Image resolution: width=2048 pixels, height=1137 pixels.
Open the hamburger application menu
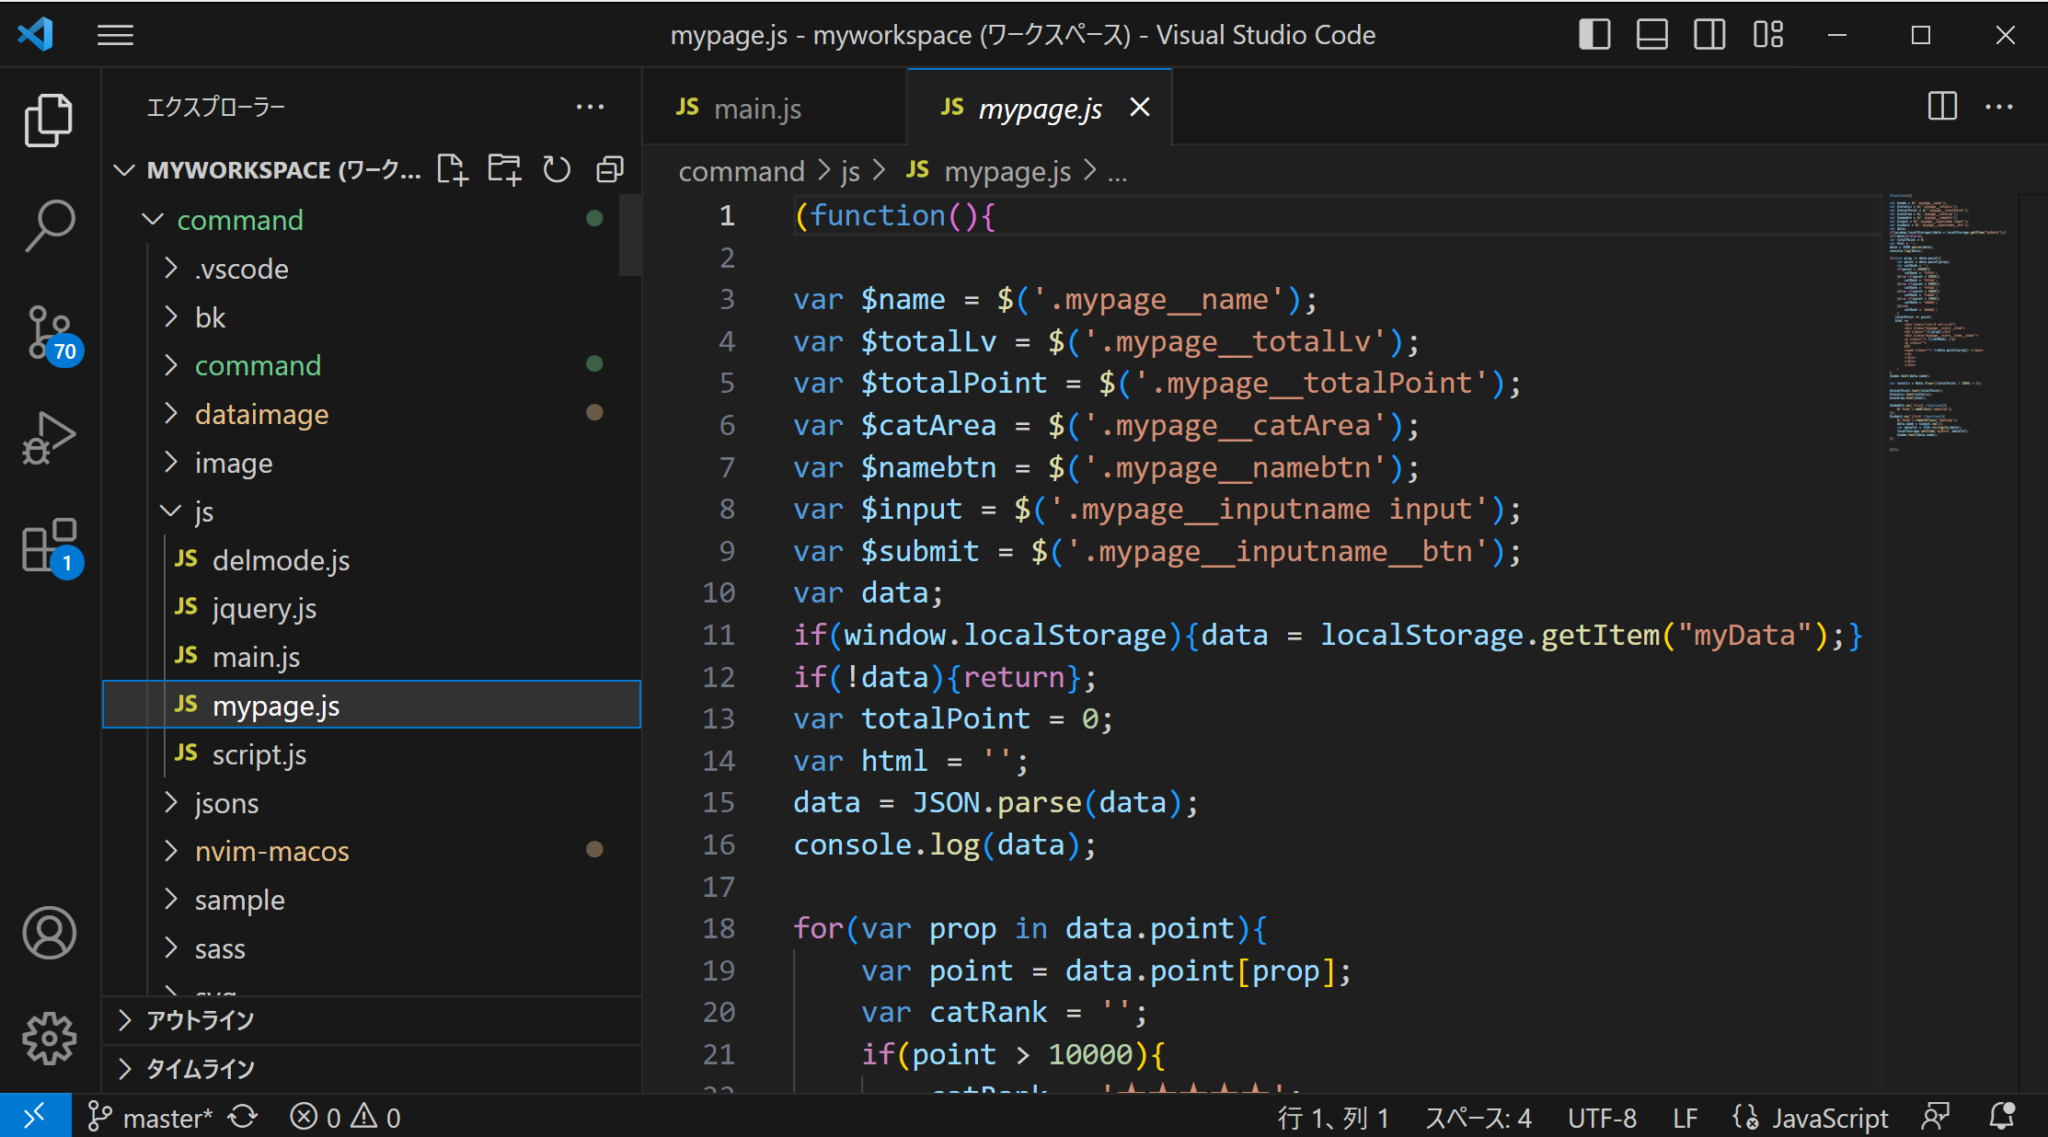pos(115,35)
